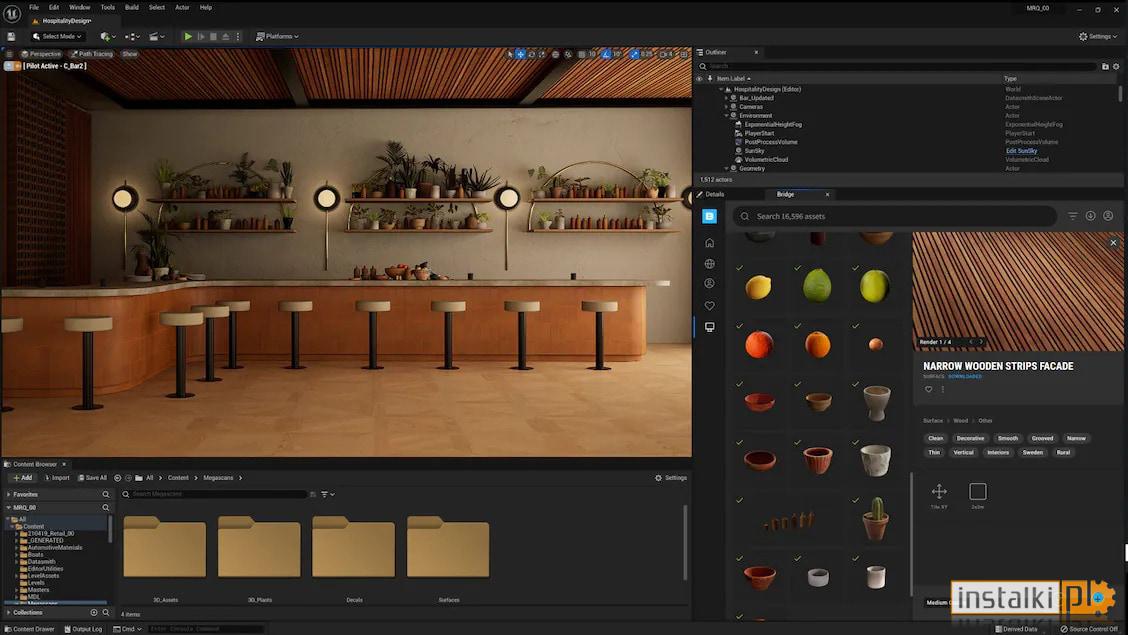Toggle Outliner visibility column eye icon
The height and width of the screenshot is (635, 1128).
coord(699,78)
